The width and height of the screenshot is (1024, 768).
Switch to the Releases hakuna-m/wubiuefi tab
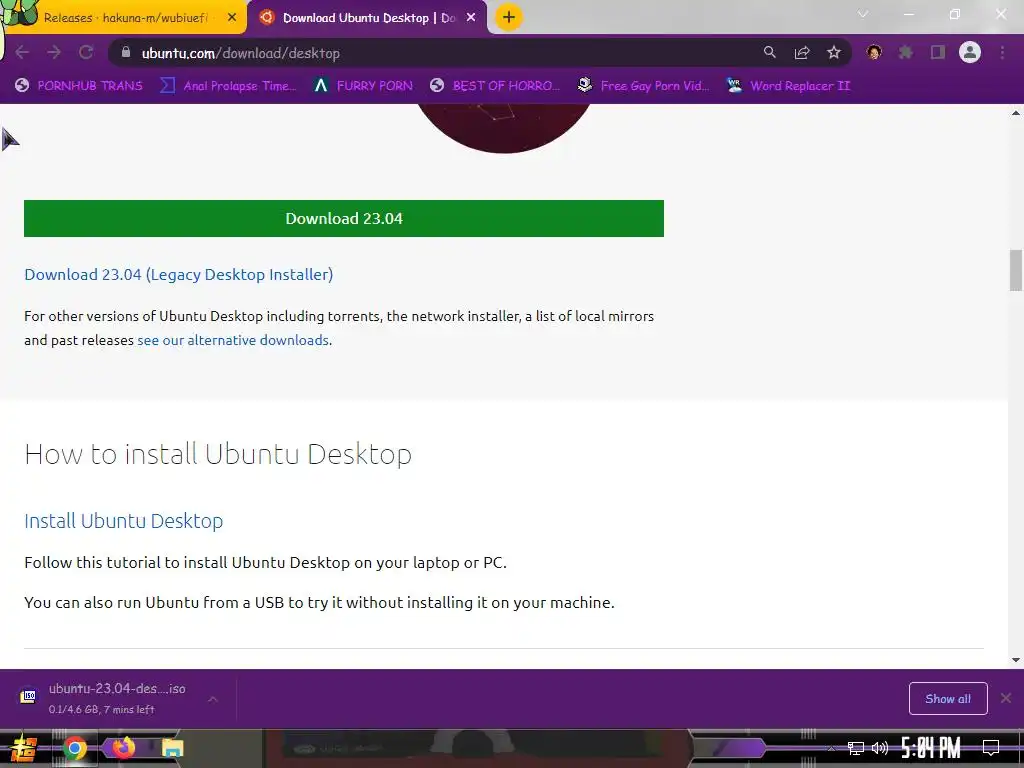124,18
